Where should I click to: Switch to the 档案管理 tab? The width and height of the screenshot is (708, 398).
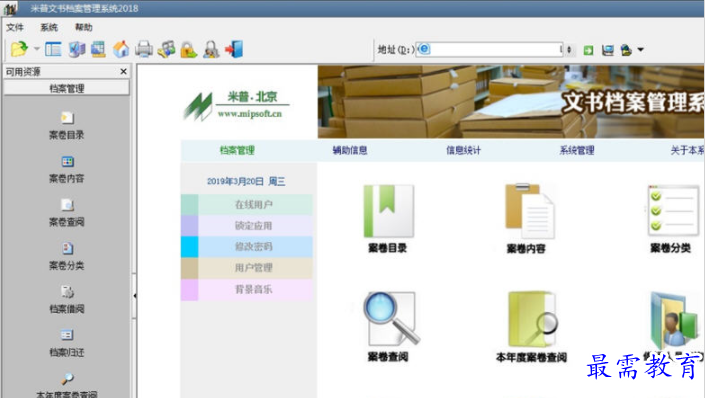point(237,150)
